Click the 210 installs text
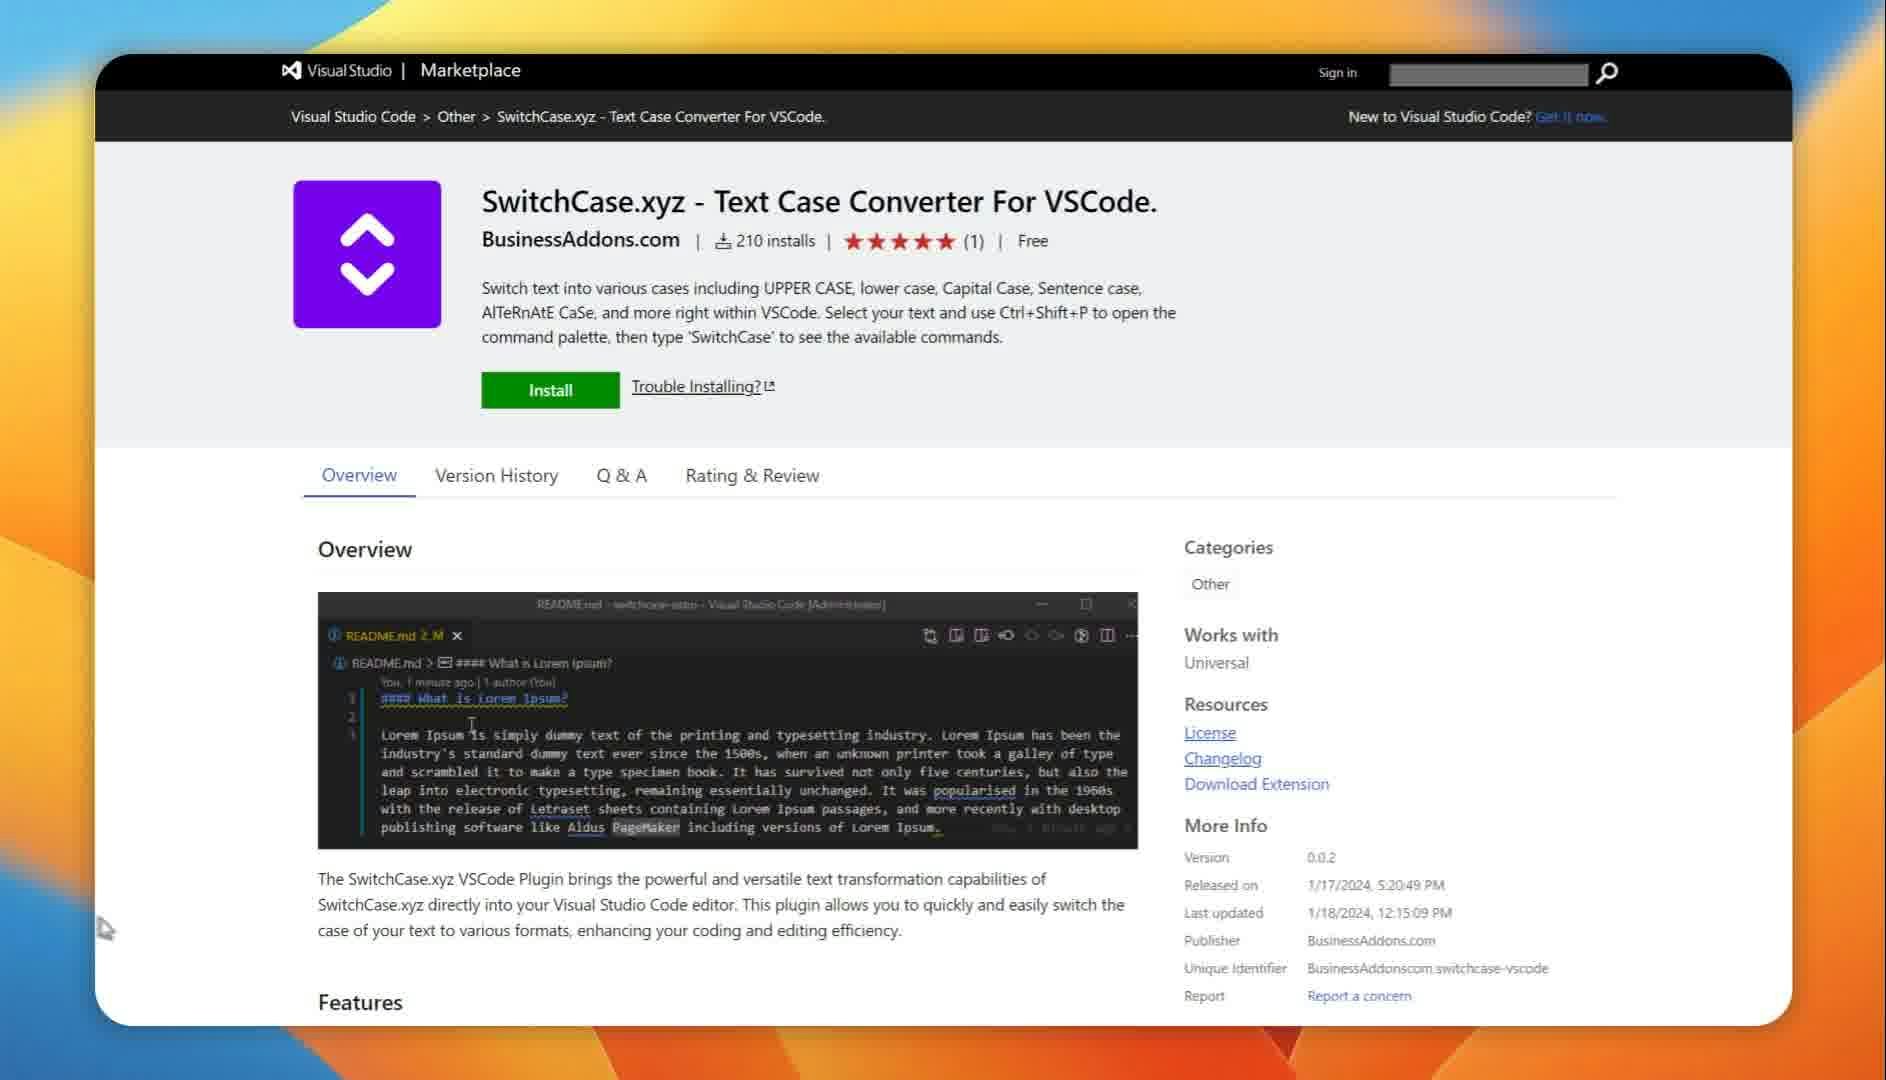 click(775, 241)
